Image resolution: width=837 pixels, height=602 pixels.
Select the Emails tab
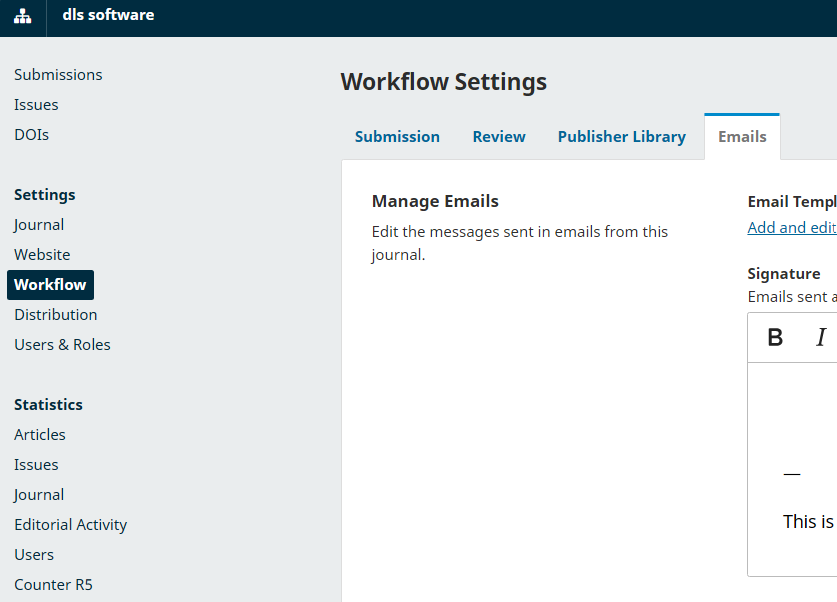742,137
